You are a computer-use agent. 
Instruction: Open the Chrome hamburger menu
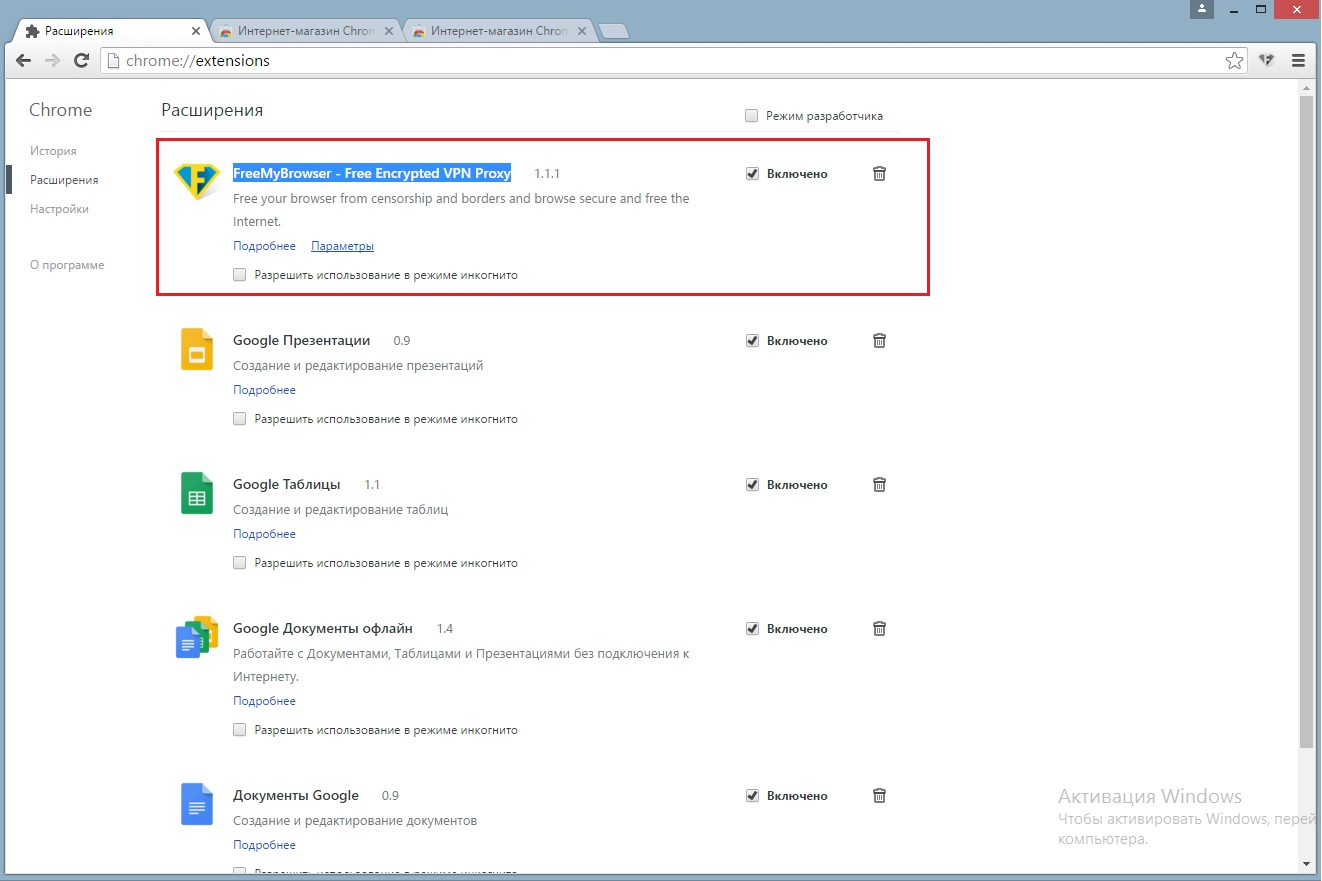click(x=1299, y=61)
